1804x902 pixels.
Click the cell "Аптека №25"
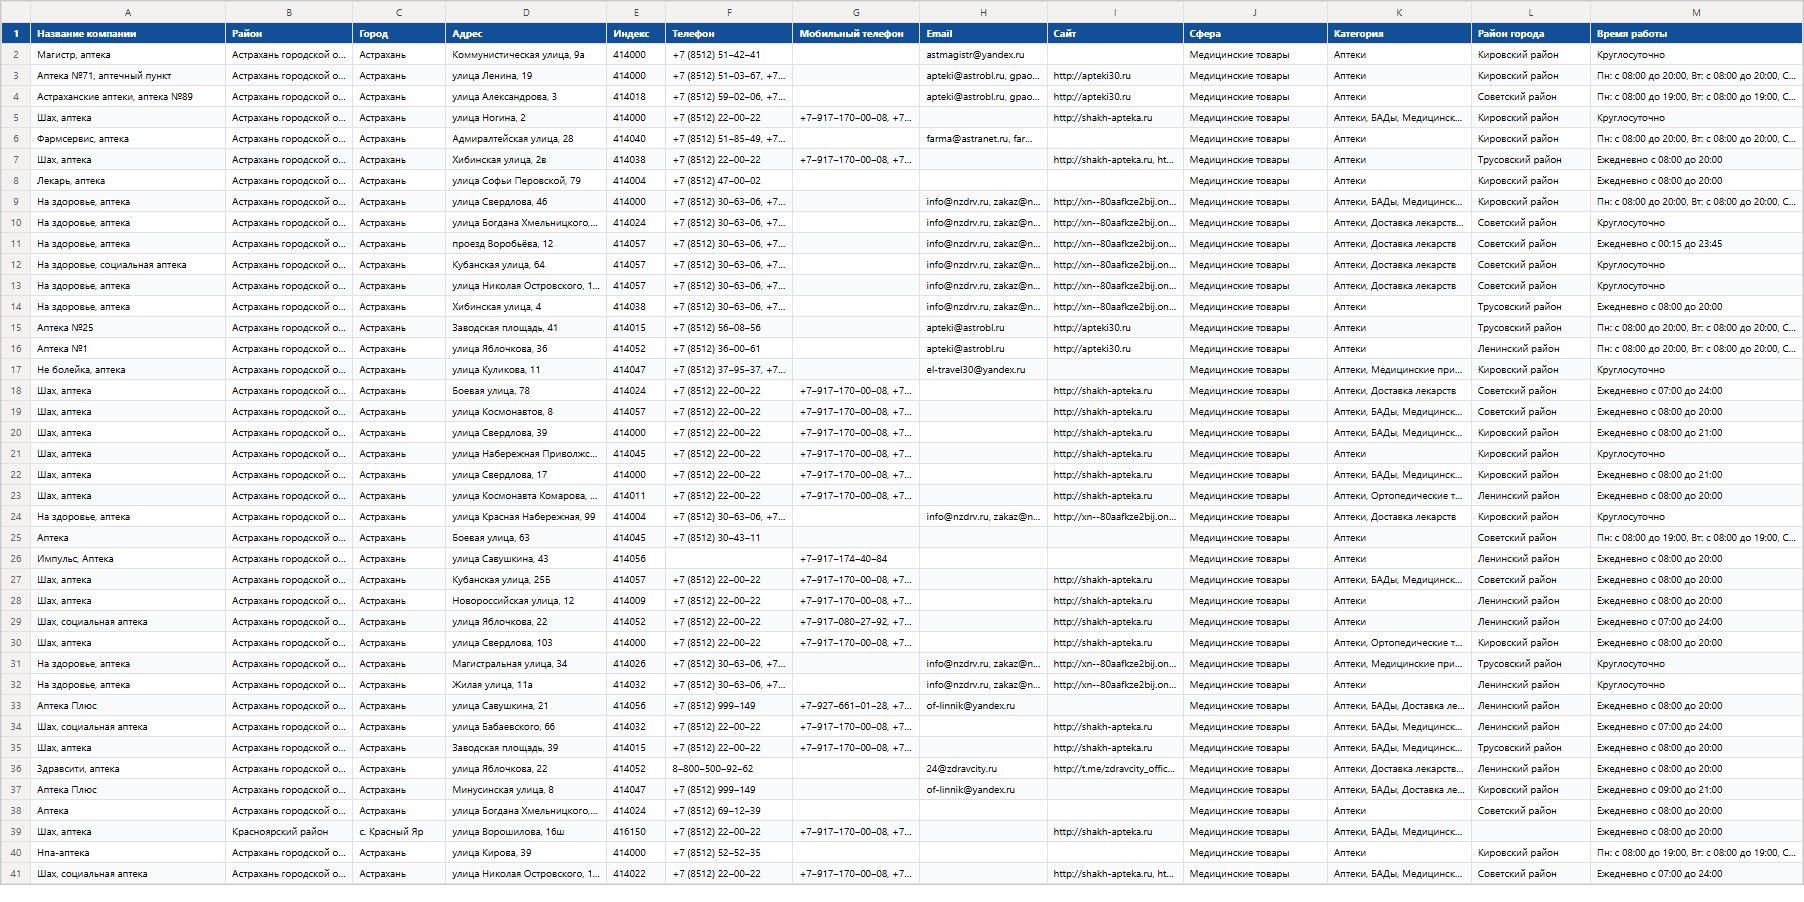tap(128, 328)
